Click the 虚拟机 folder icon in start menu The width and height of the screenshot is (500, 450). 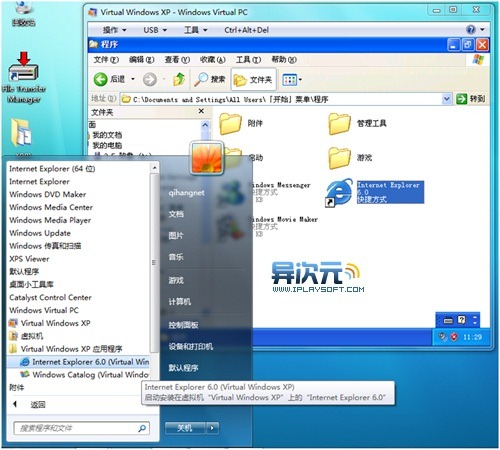[13, 336]
